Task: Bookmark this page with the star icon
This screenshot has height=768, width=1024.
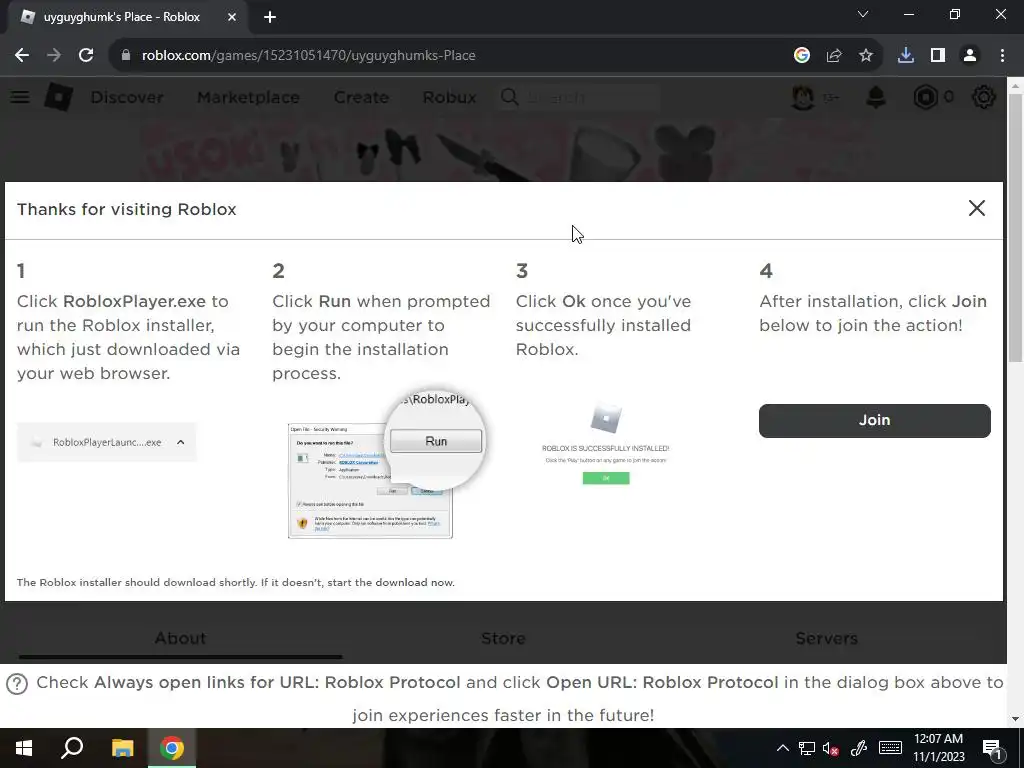Action: coord(866,56)
